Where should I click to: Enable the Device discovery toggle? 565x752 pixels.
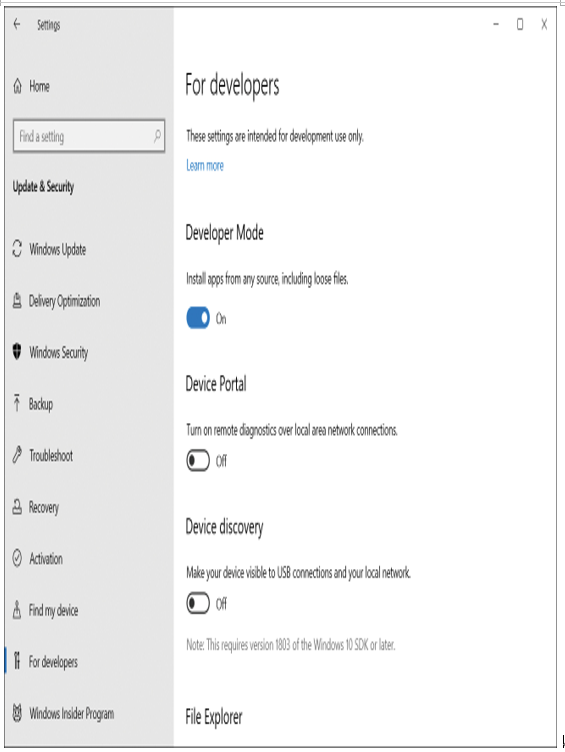198,603
